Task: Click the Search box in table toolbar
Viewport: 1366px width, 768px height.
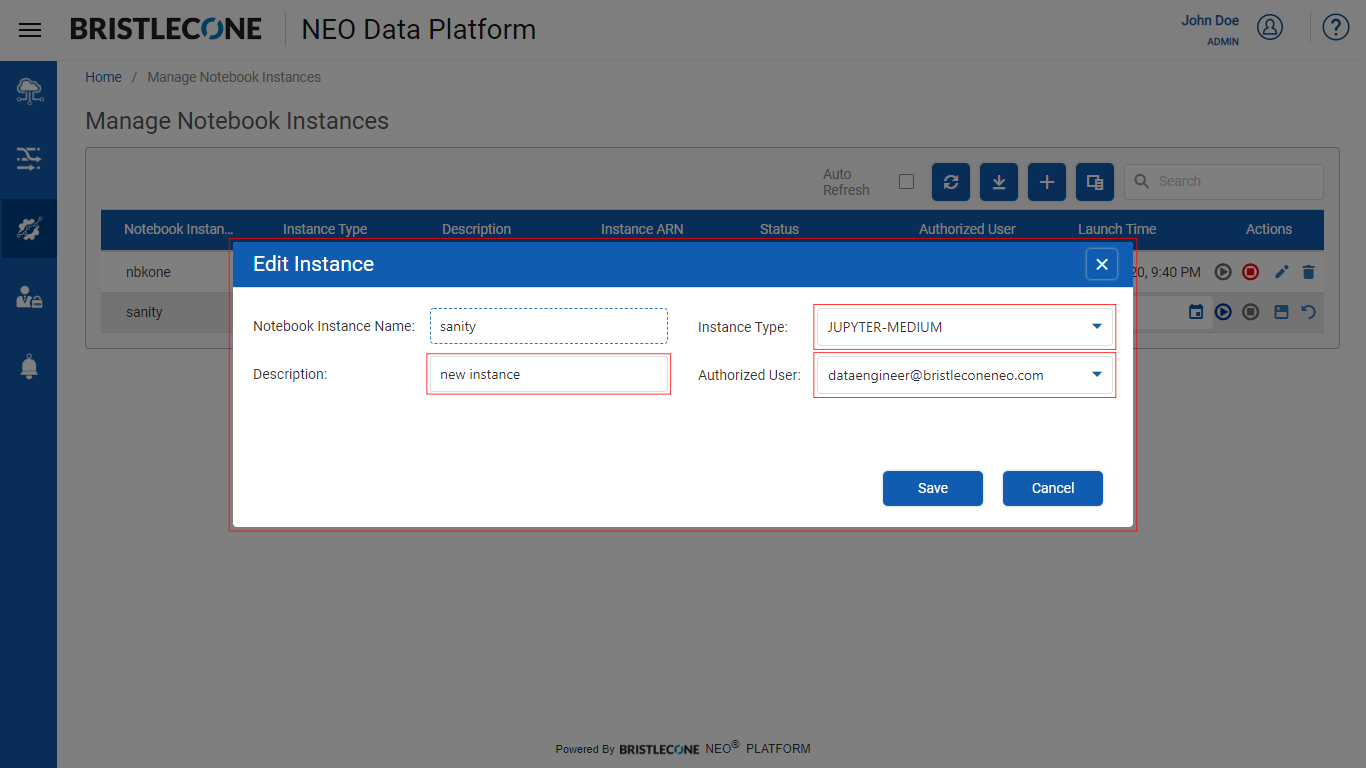Action: pos(1224,182)
